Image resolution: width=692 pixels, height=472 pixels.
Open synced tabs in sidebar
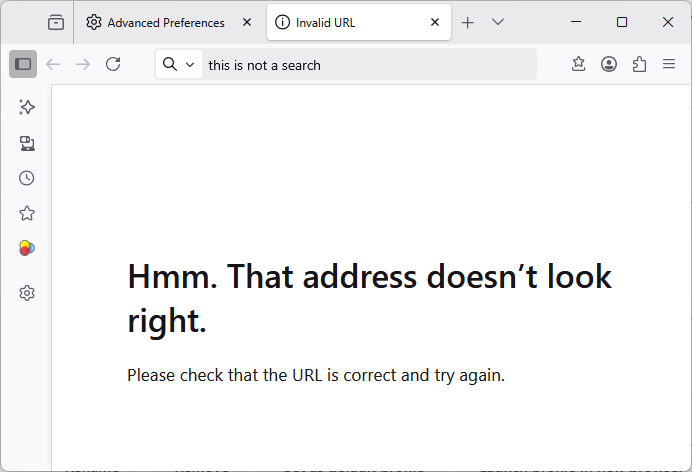point(27,143)
